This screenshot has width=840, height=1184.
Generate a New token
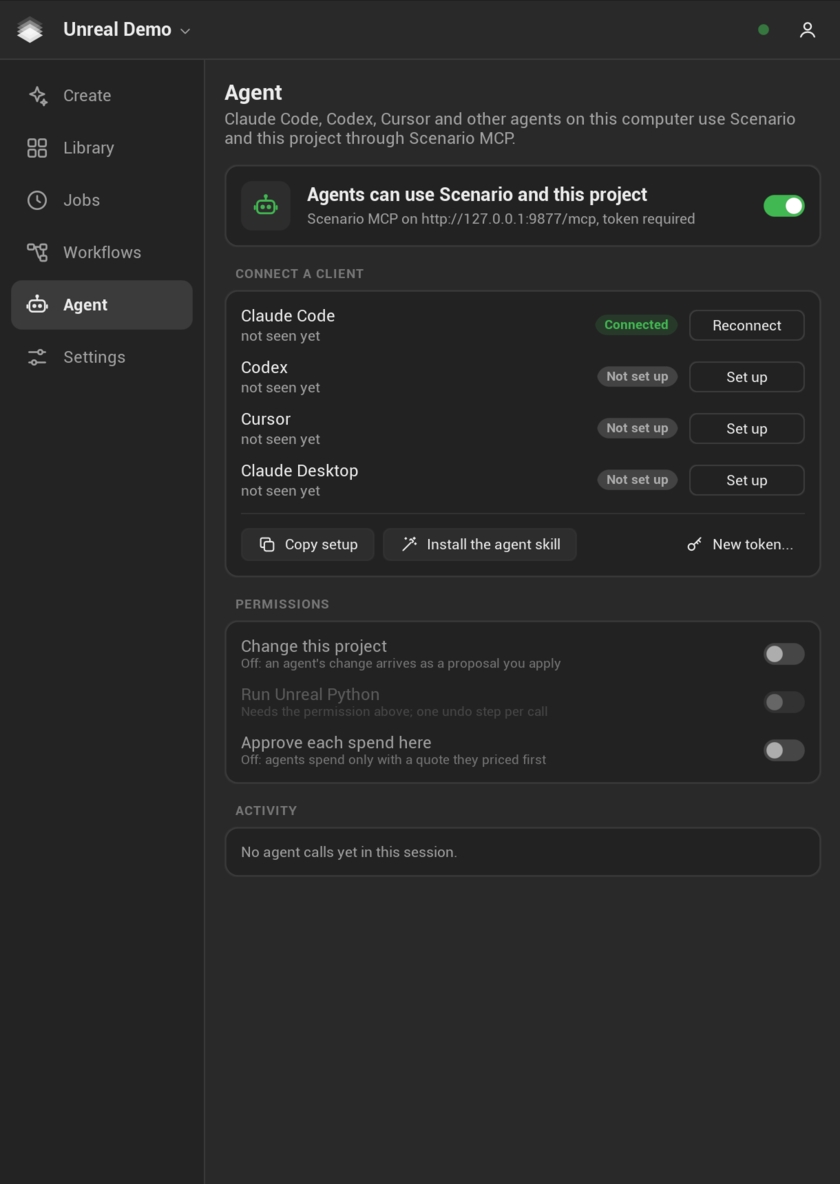coord(740,544)
